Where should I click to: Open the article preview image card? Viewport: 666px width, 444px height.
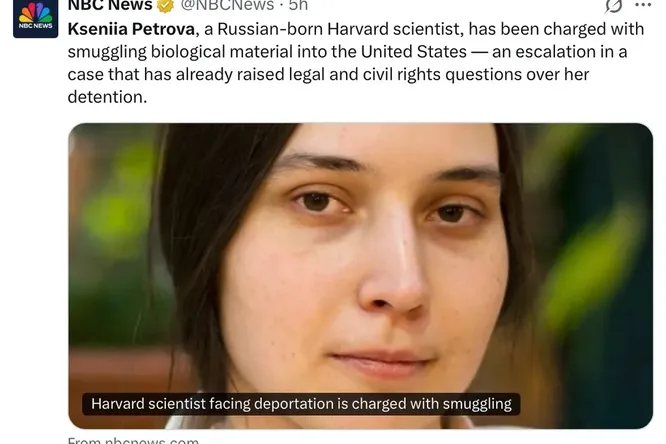coord(360,276)
